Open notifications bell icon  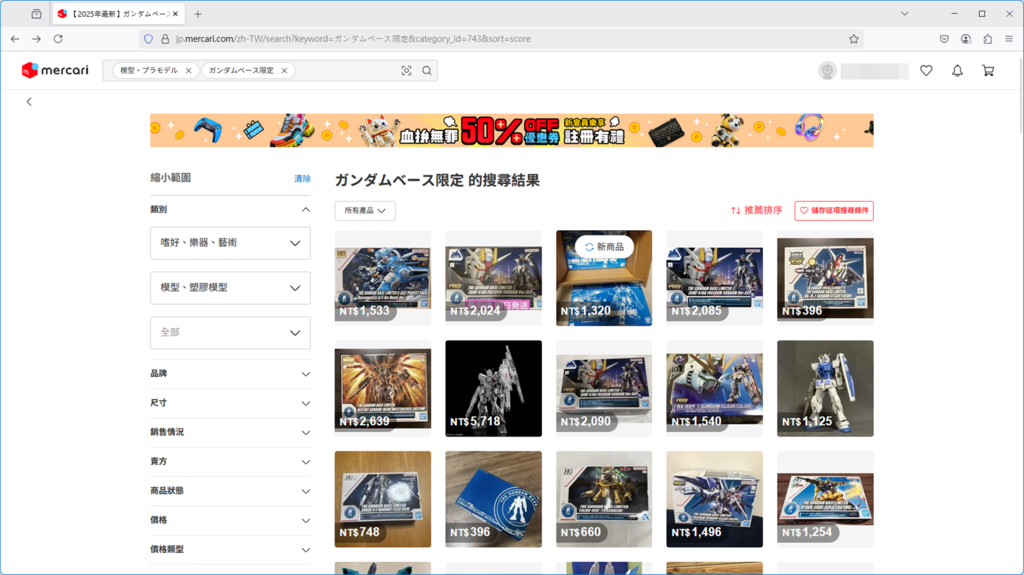(957, 71)
